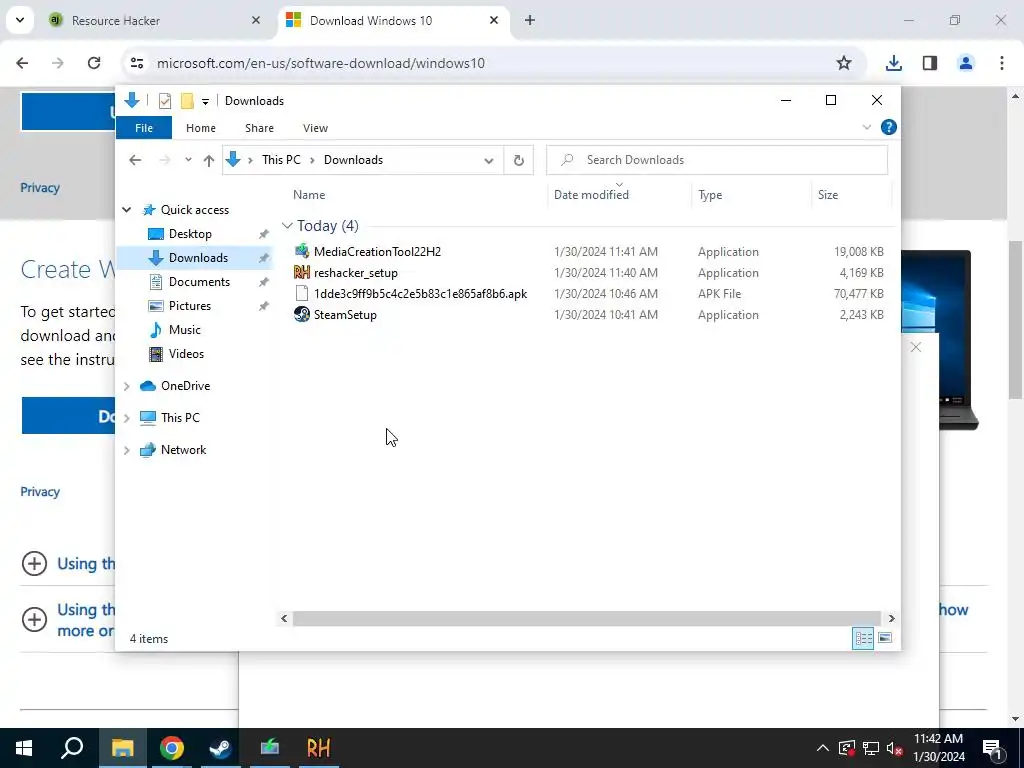Refresh the Downloads folder view

(x=519, y=160)
